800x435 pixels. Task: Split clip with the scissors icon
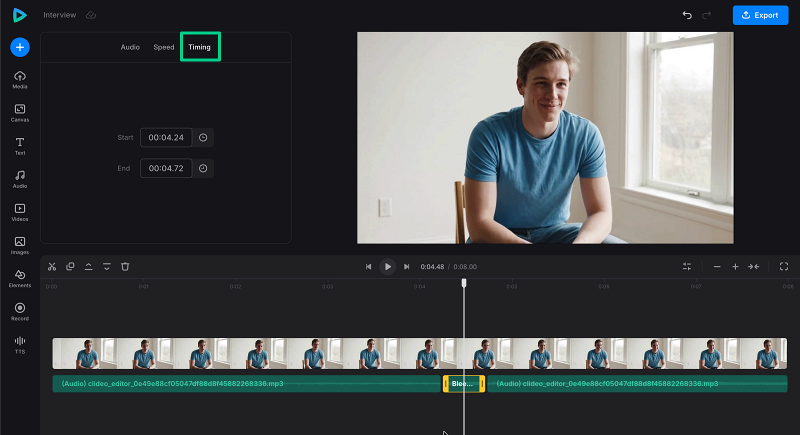(52, 267)
